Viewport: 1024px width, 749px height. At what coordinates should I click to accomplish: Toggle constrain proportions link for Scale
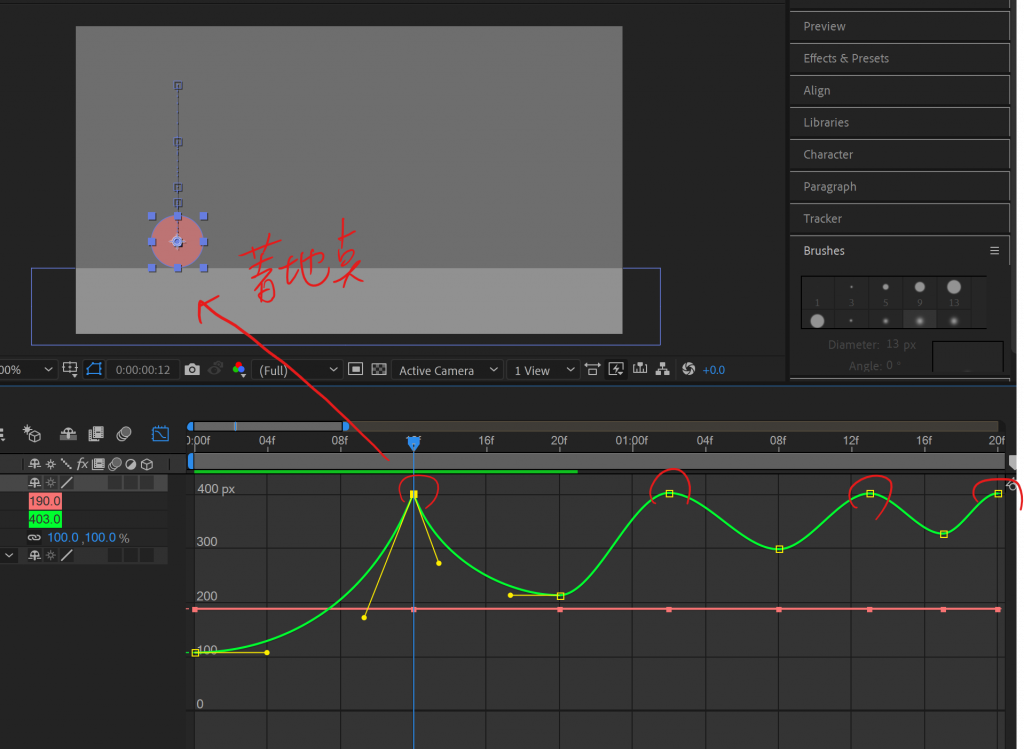tap(34, 537)
